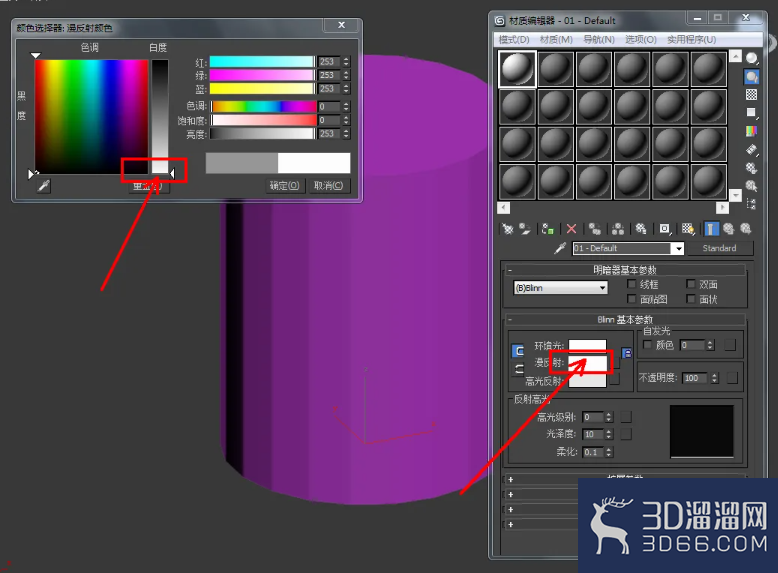Click the 取消(C) button

click(x=328, y=186)
